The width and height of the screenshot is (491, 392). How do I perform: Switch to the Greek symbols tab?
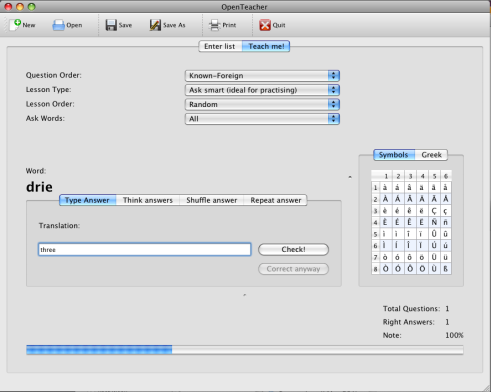(431, 155)
